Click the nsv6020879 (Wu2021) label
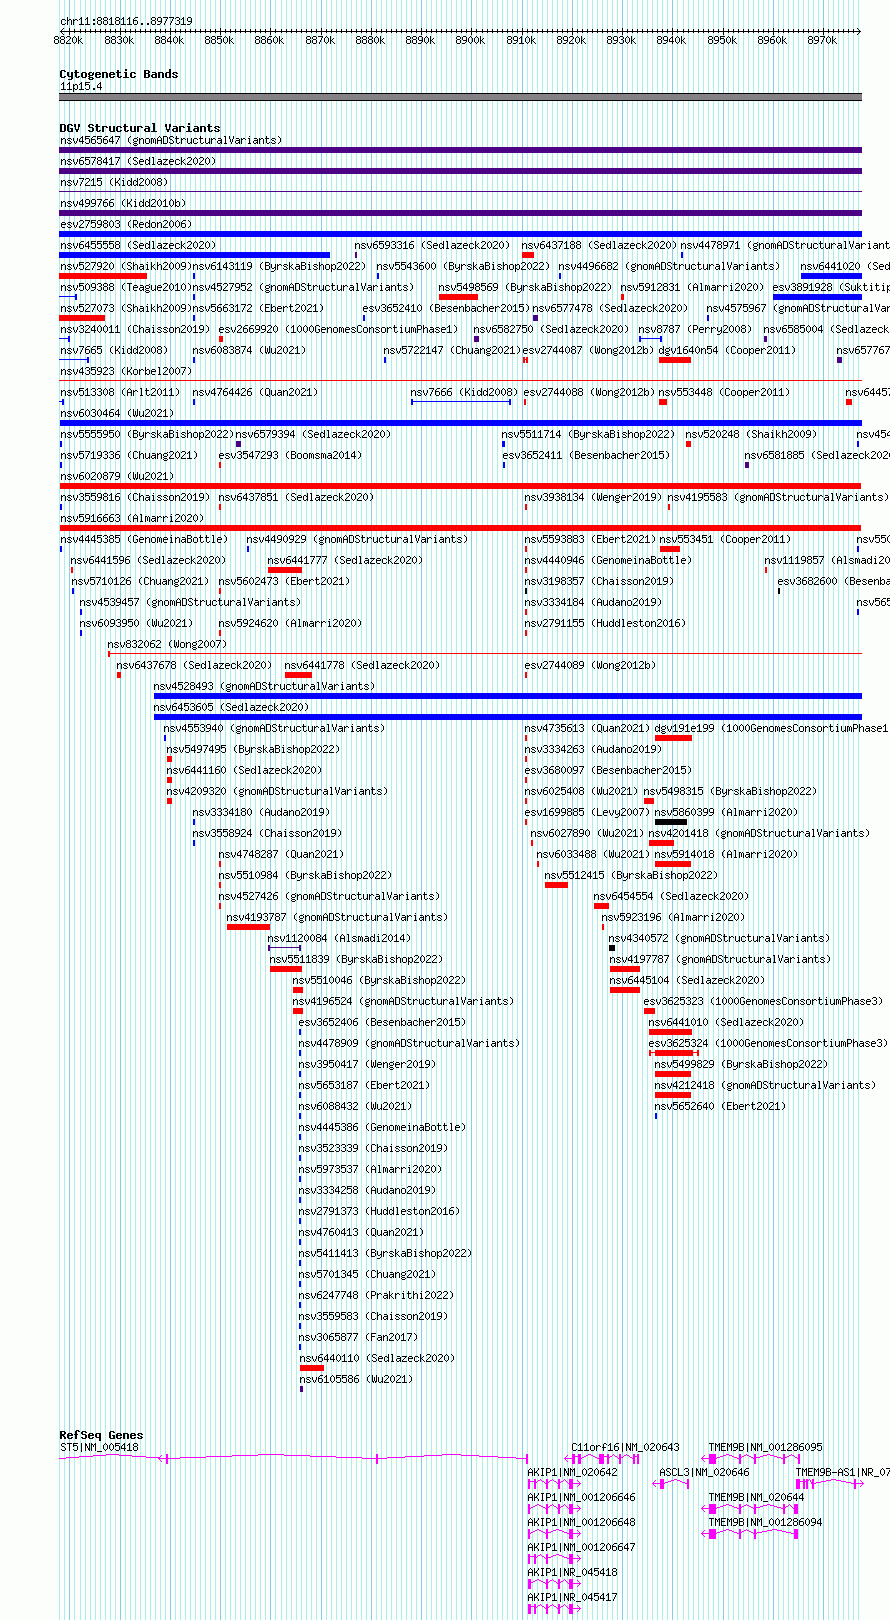The image size is (890, 1620). click(116, 476)
